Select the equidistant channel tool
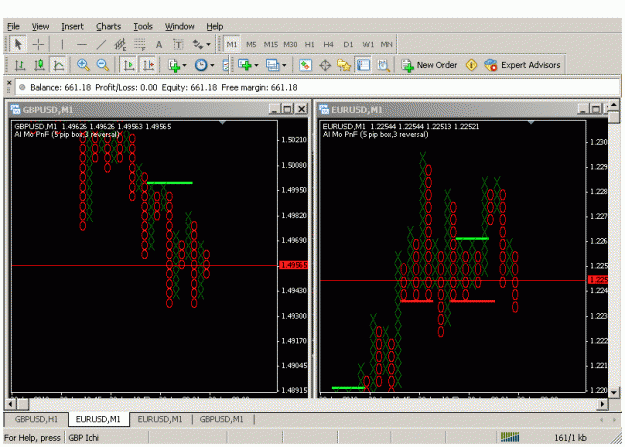This screenshot has height=447, width=625. point(120,44)
